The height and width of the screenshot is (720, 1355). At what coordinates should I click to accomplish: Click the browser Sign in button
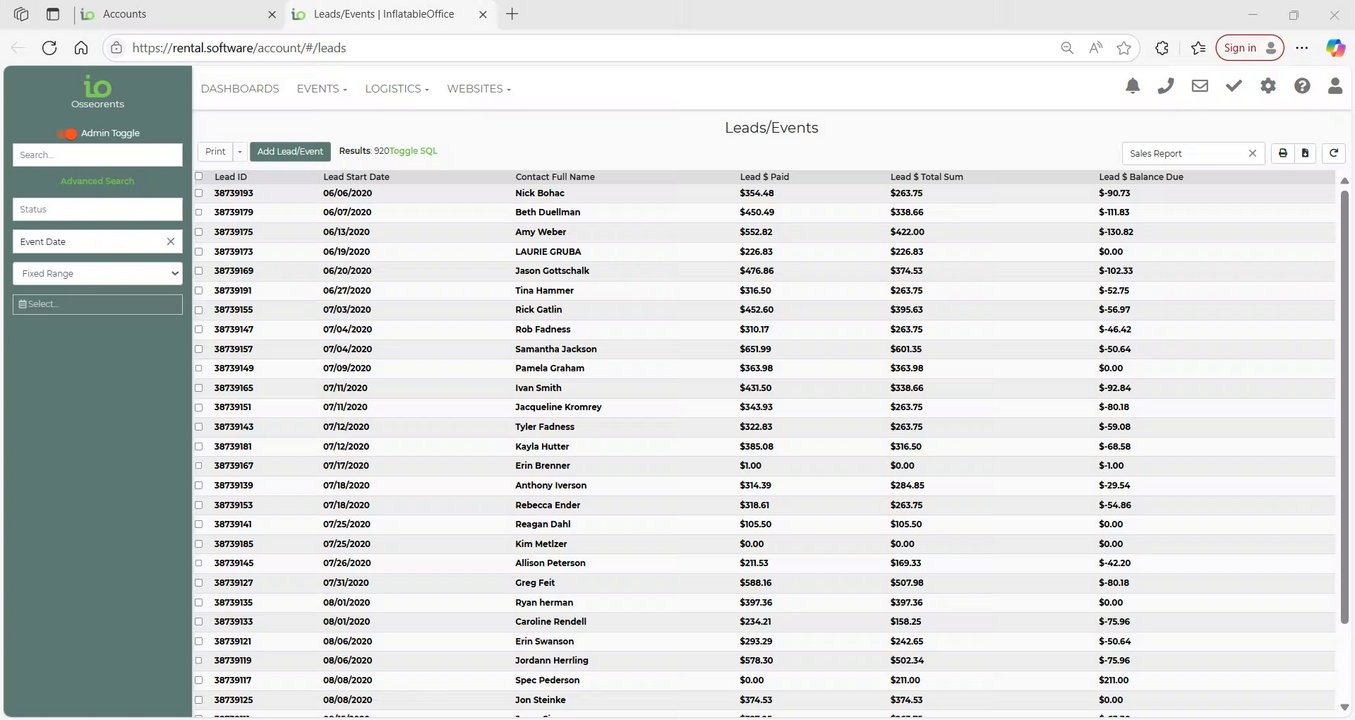coord(1250,47)
